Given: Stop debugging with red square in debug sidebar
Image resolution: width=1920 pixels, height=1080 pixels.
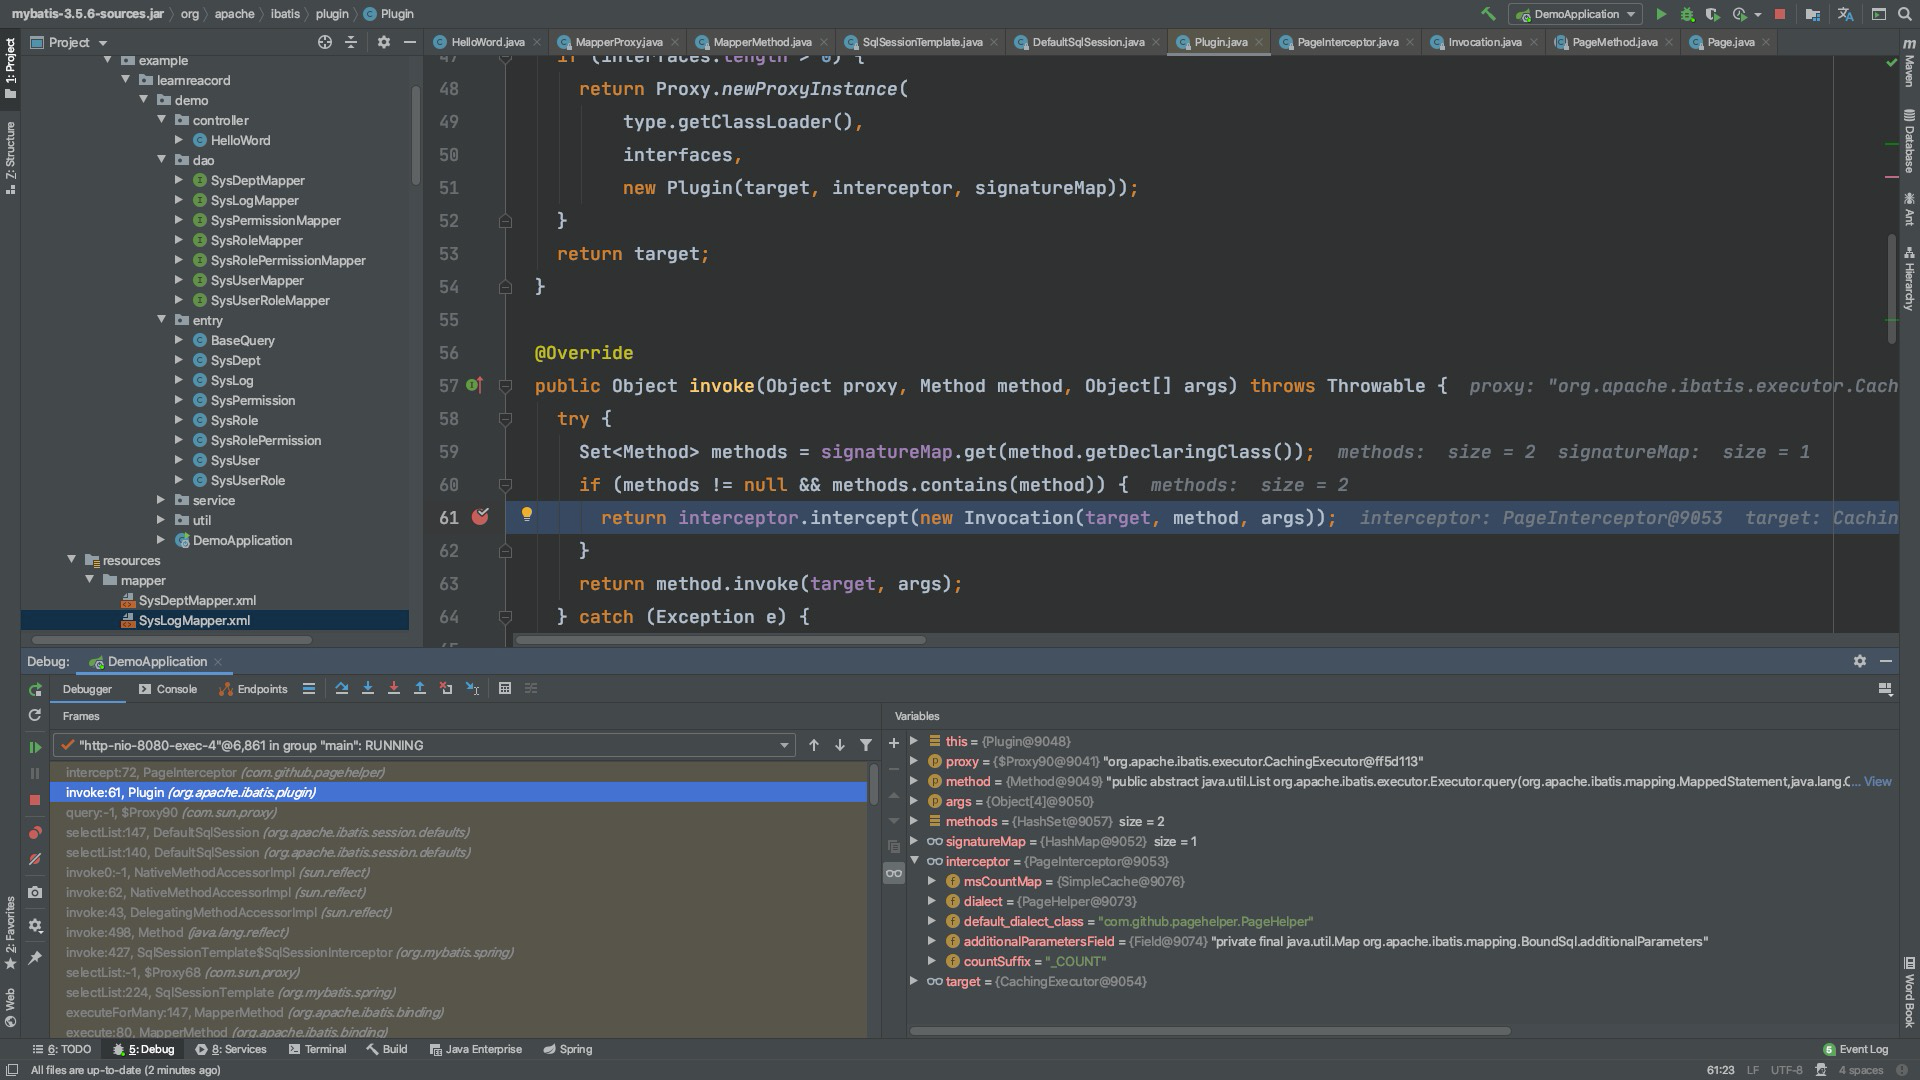Looking at the screenshot, I should [x=35, y=800].
